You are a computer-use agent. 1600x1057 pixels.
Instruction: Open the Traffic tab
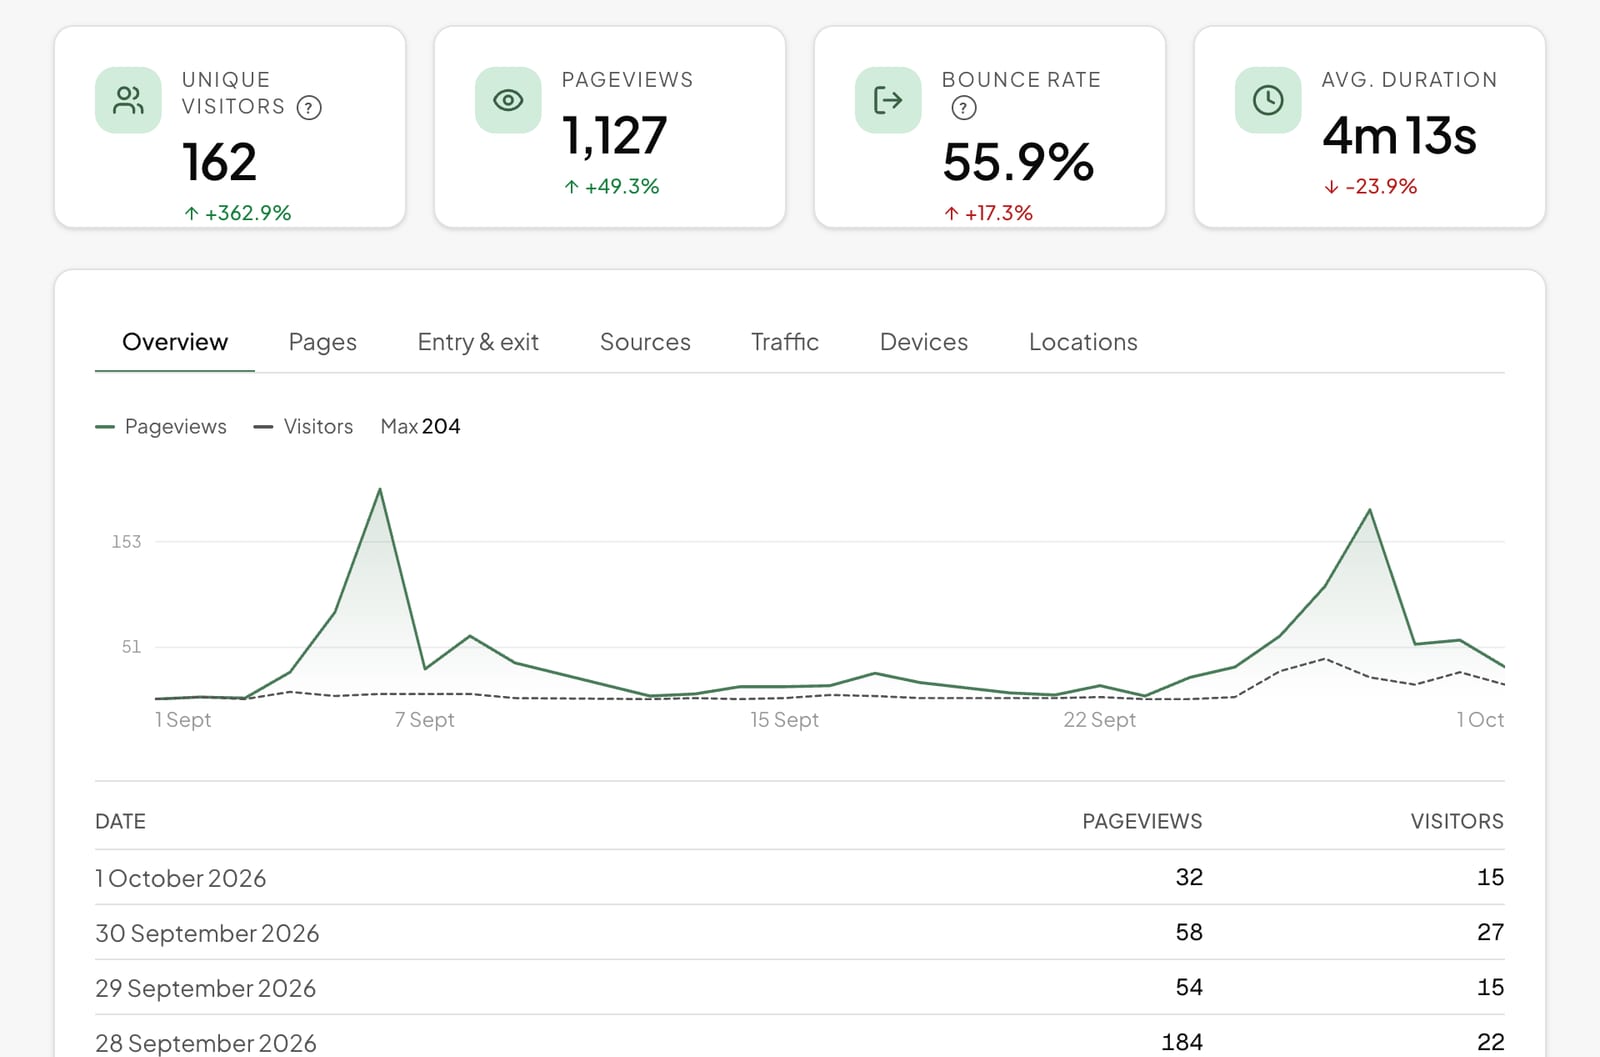(785, 342)
